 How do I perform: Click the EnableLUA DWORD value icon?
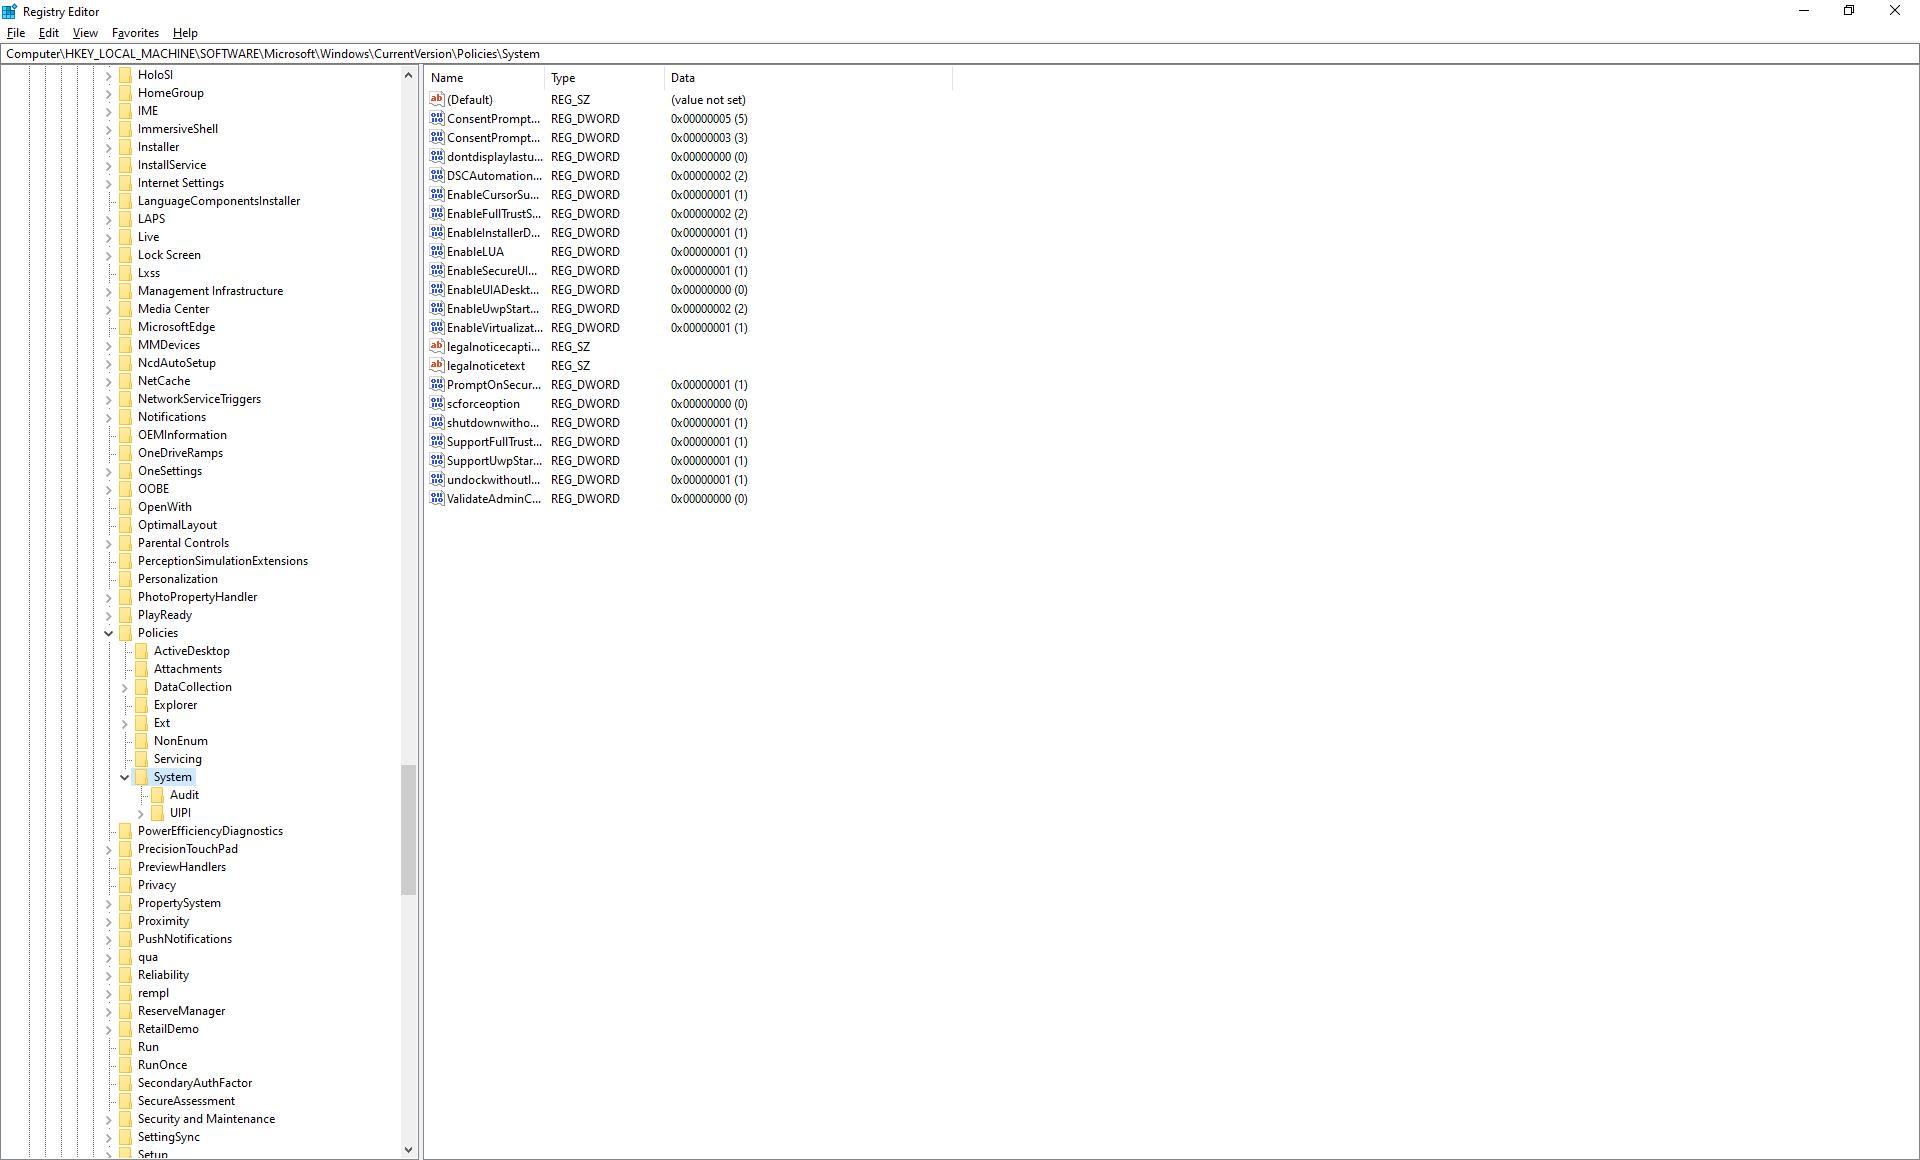tap(436, 252)
